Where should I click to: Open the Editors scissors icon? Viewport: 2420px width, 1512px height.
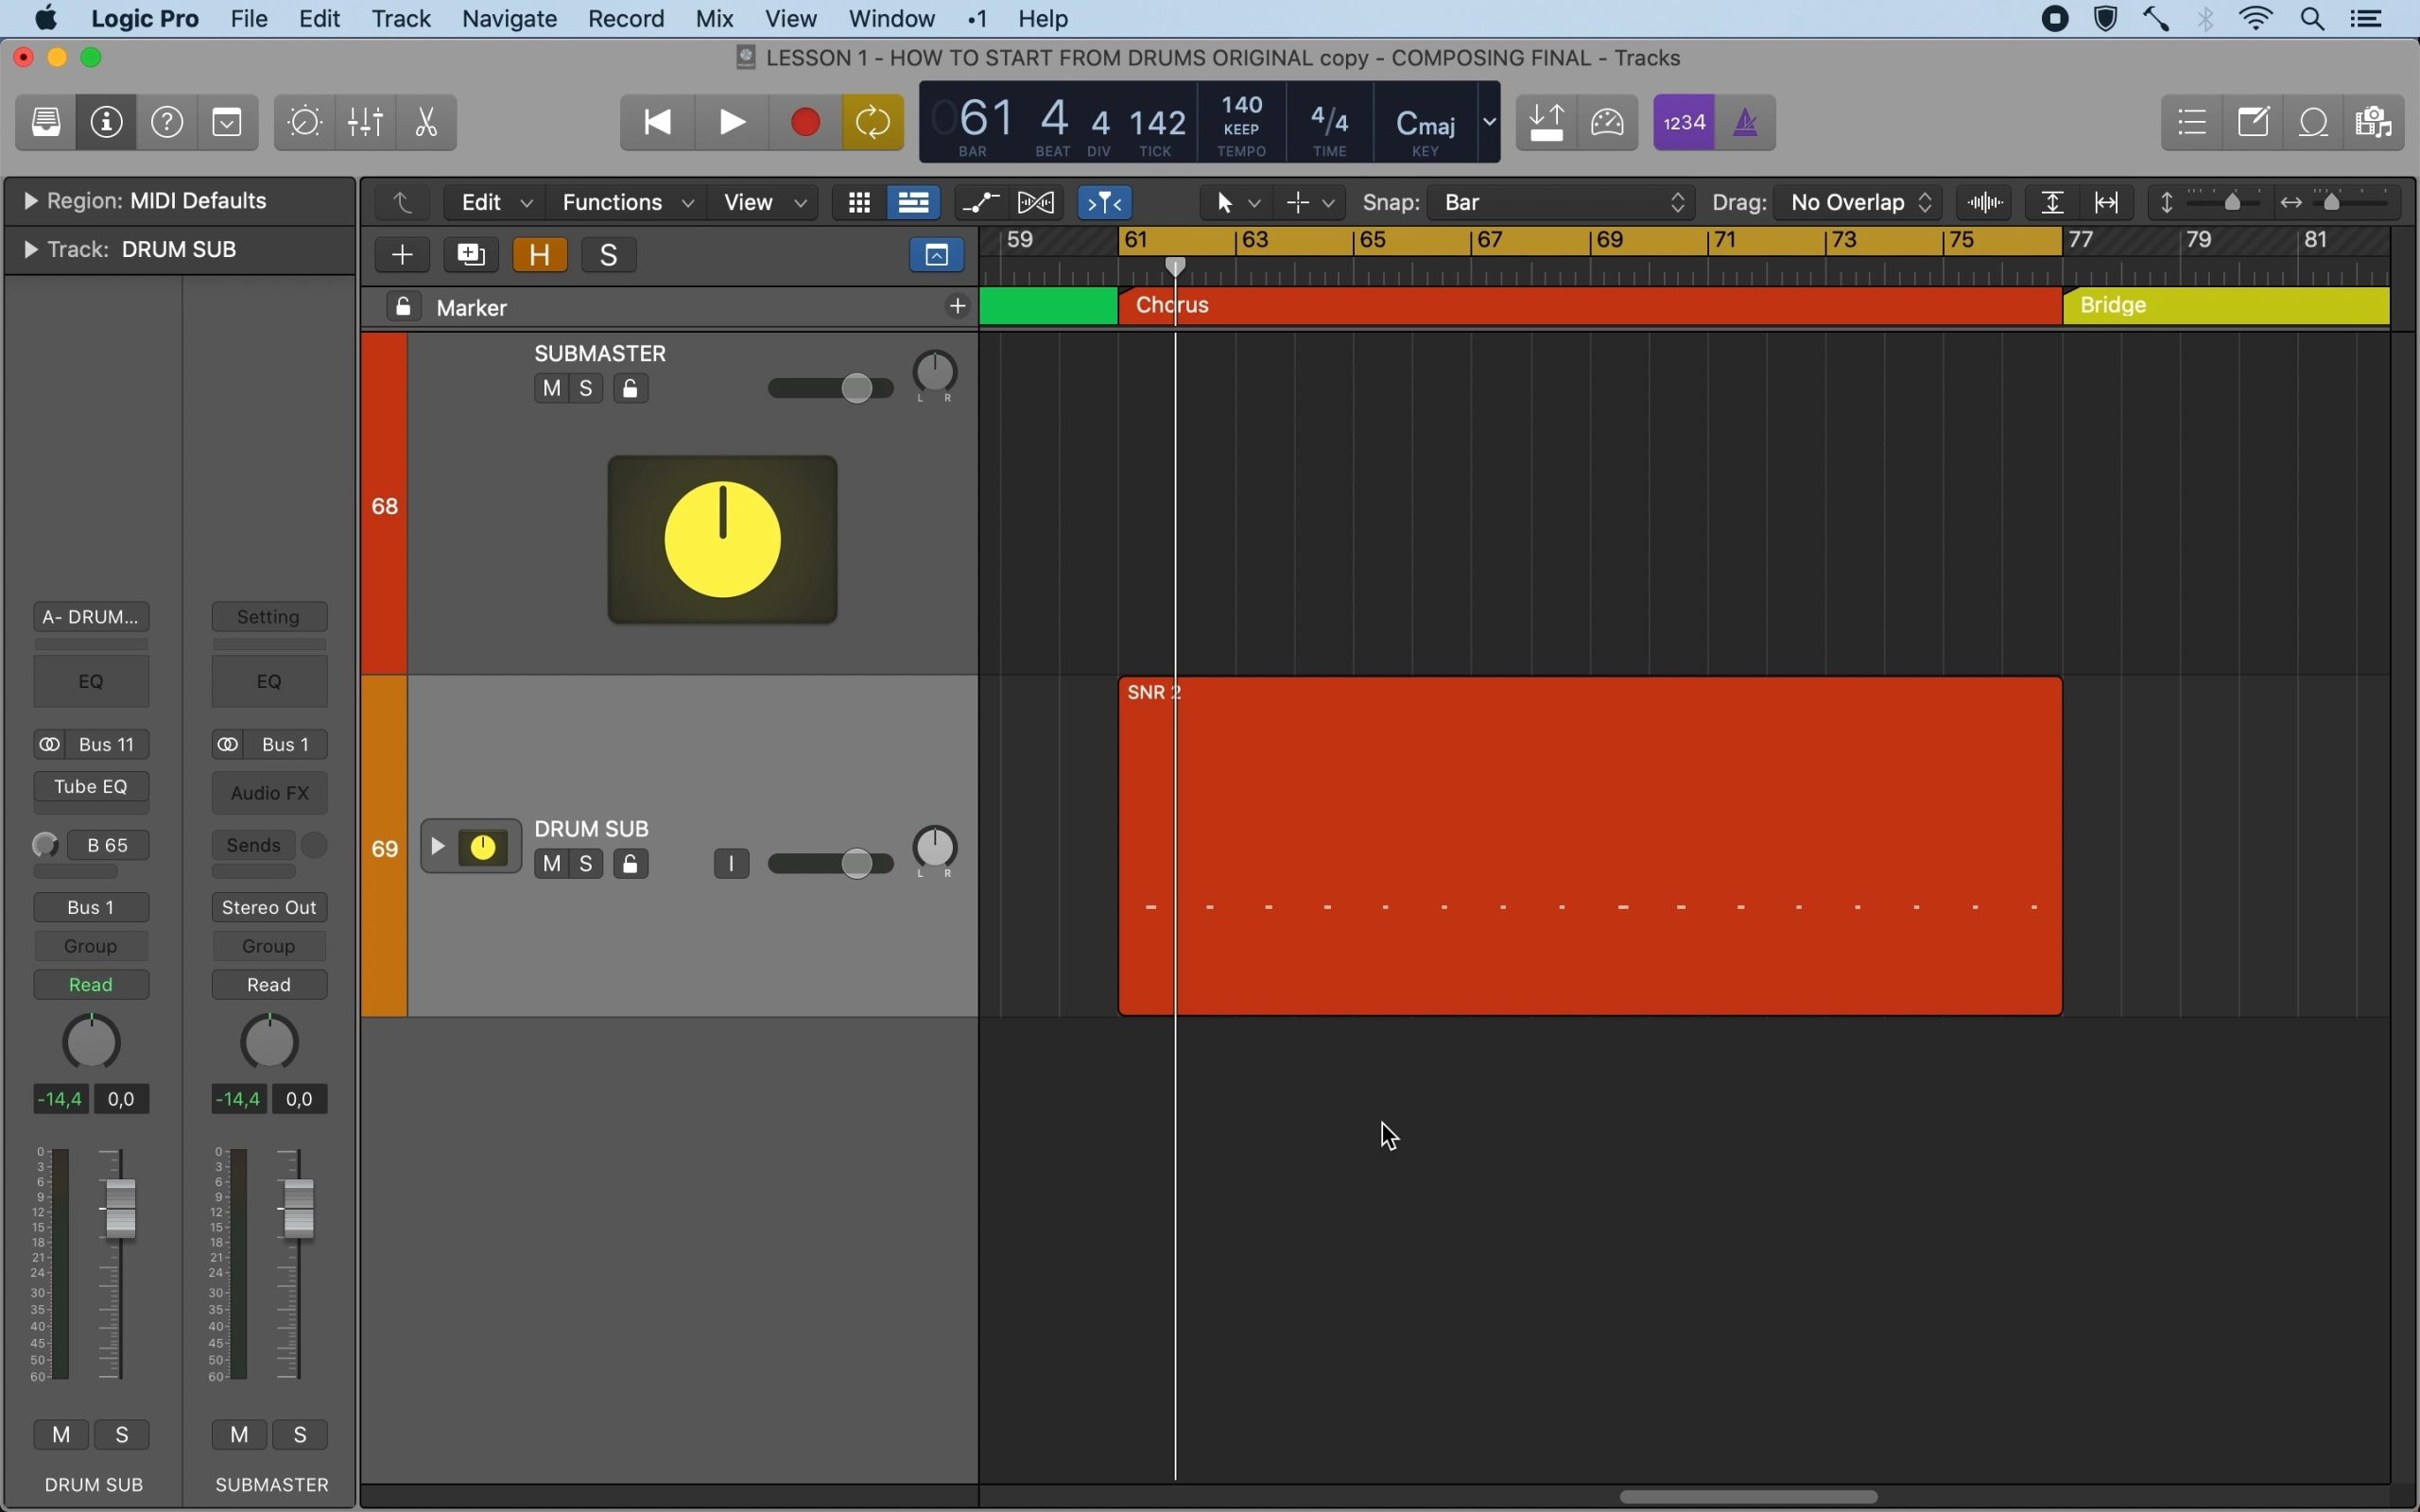point(427,122)
